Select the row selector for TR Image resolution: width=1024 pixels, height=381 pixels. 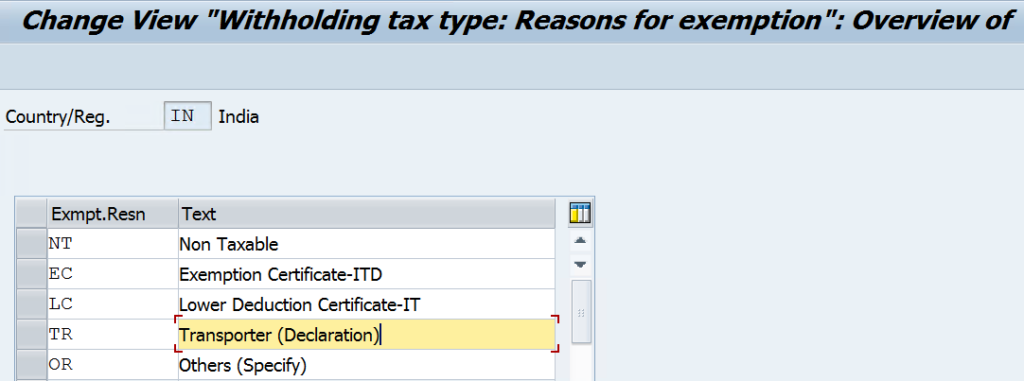tap(31, 335)
